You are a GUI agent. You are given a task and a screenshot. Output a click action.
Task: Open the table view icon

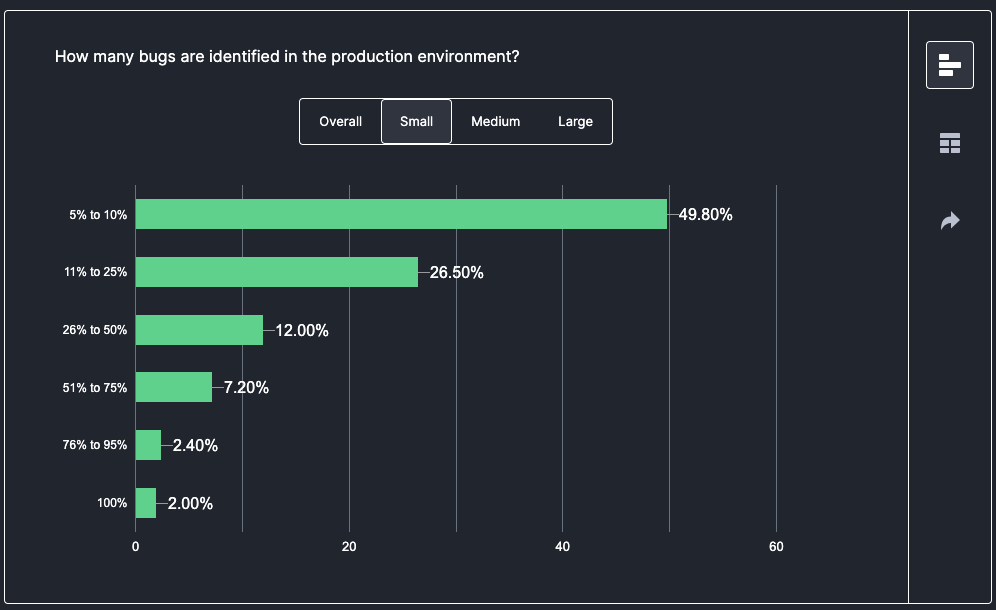coord(949,143)
